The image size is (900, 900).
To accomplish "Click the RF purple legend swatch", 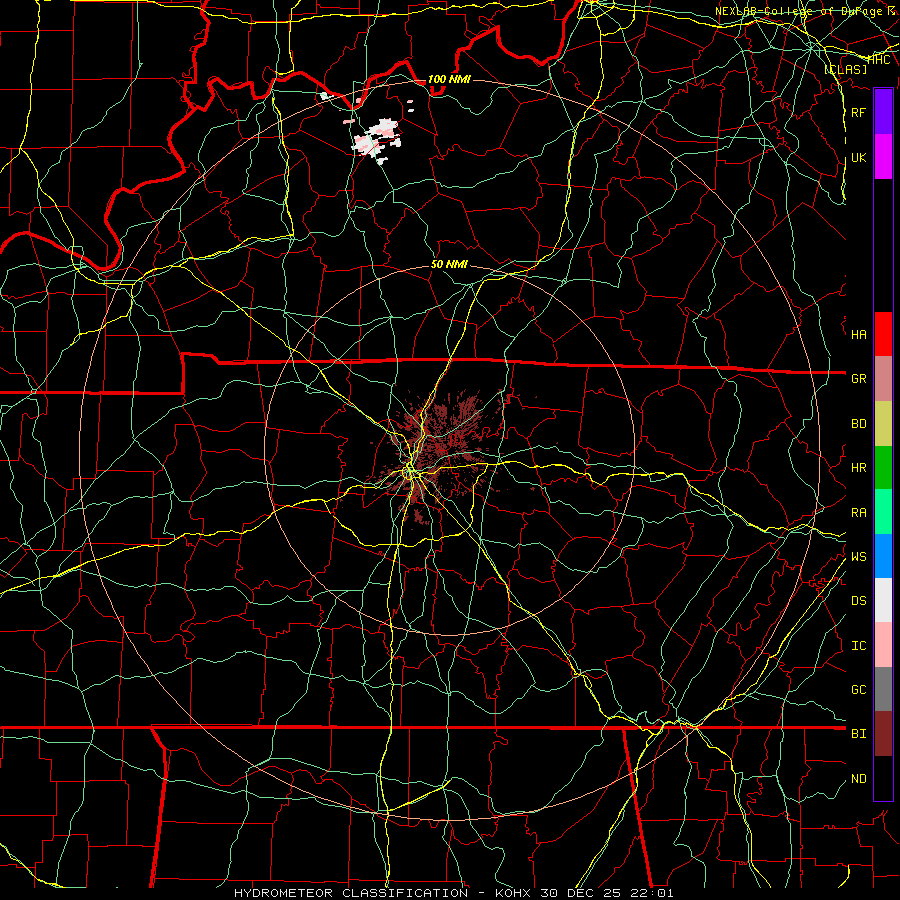I will click(883, 112).
